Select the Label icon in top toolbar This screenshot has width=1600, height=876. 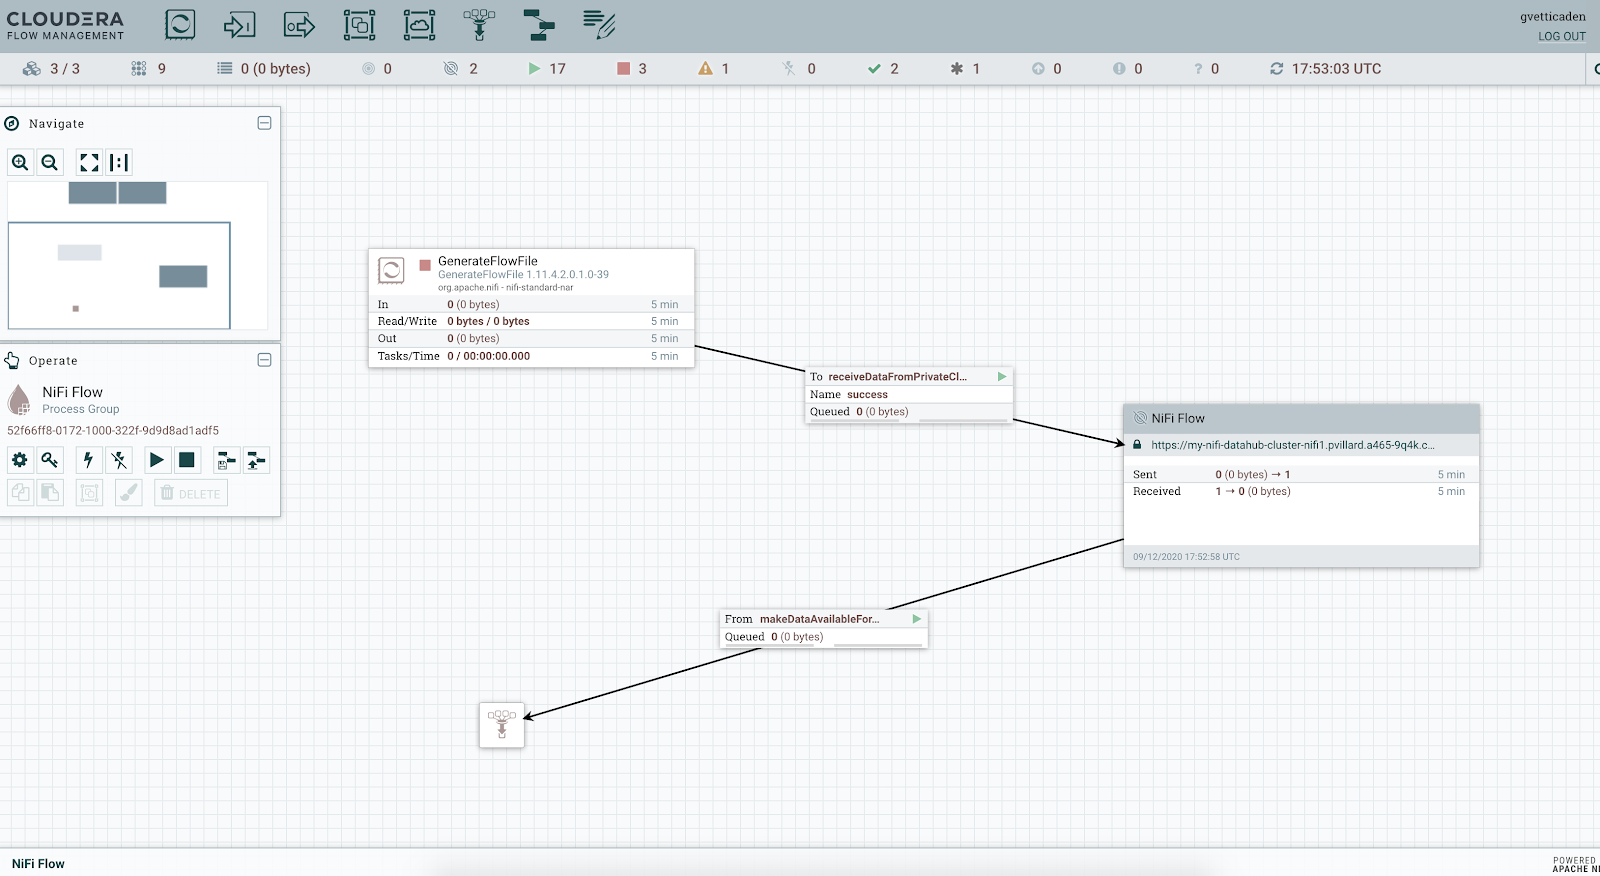click(599, 25)
